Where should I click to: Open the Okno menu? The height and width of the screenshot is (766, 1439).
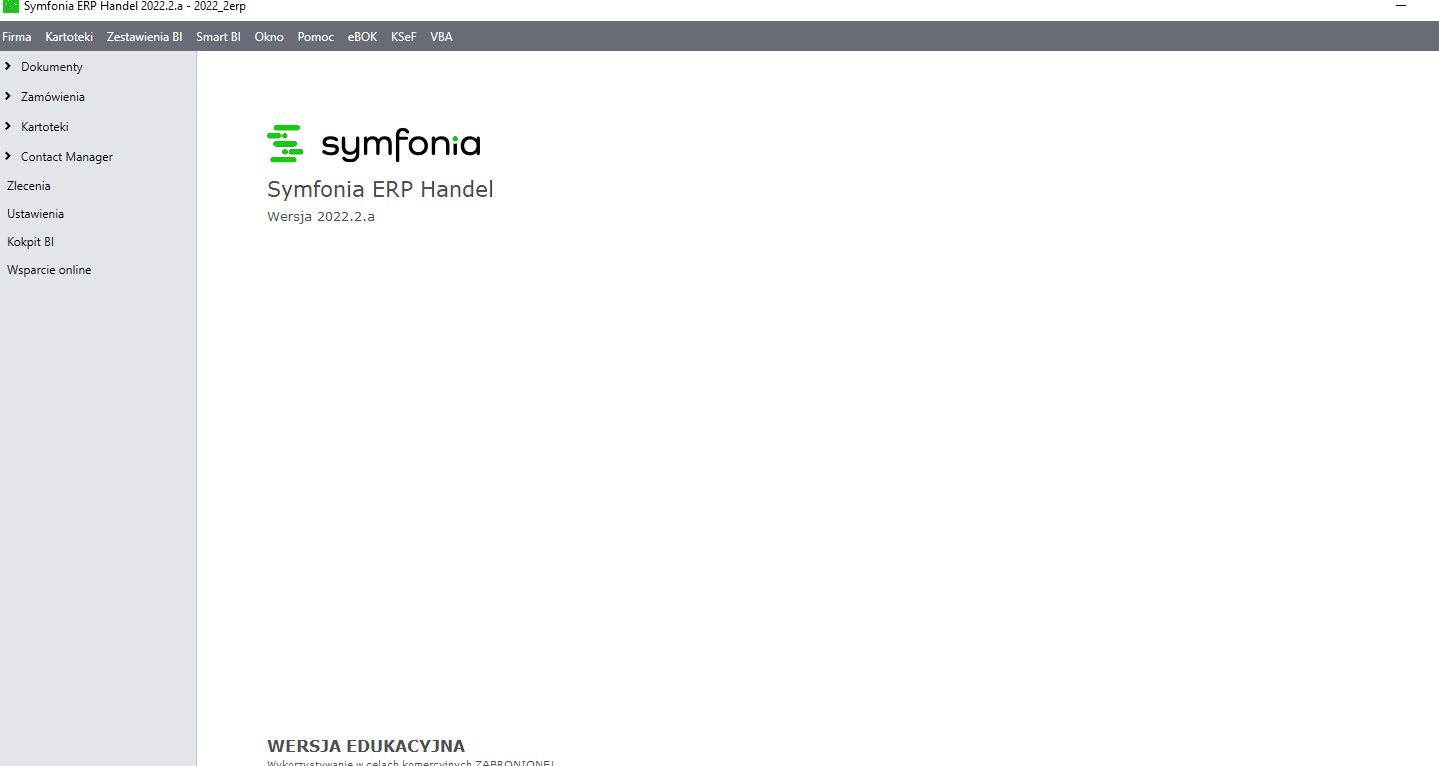[269, 37]
